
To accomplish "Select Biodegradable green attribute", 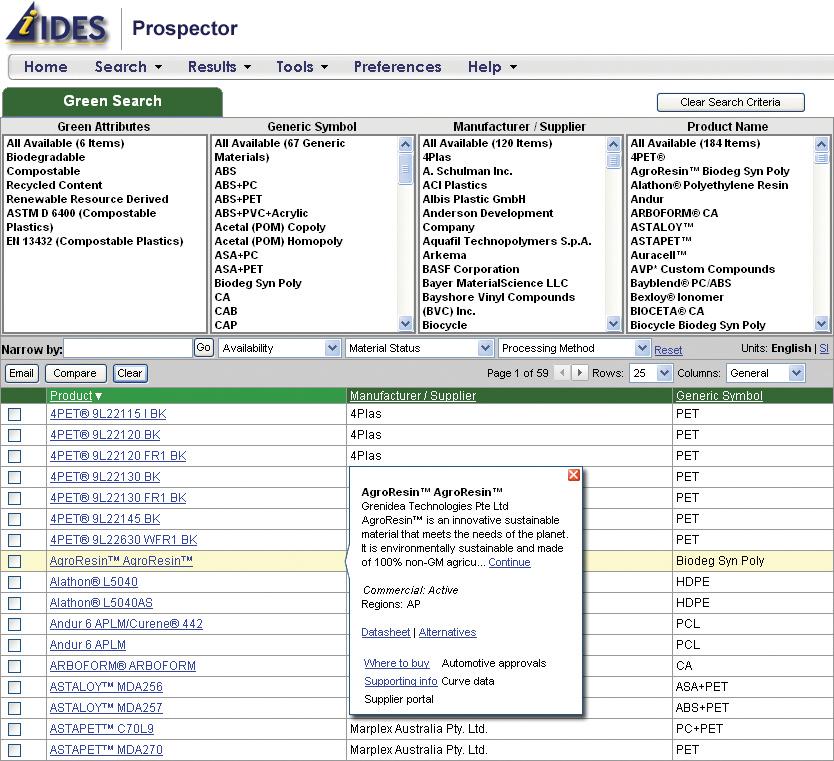I will point(46,157).
